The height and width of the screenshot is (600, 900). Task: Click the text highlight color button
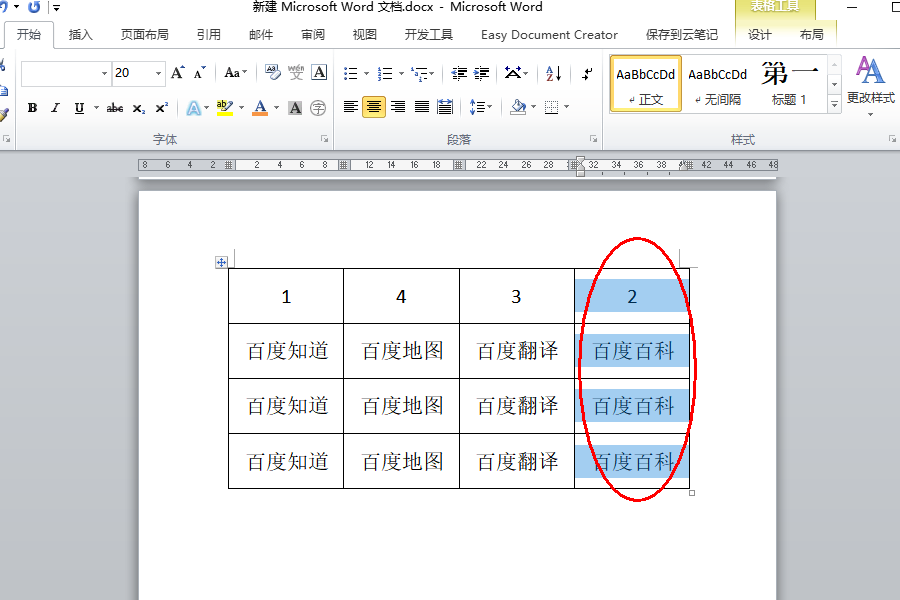click(224, 108)
